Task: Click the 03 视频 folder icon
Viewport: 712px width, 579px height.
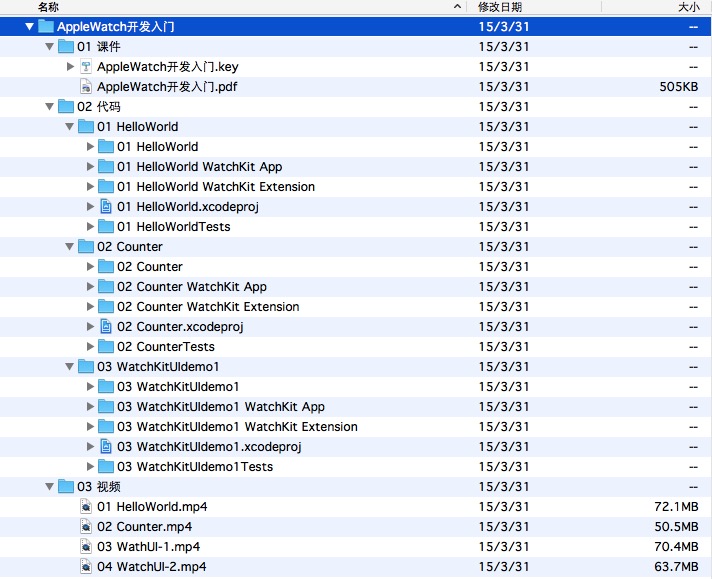Action: (x=66, y=486)
